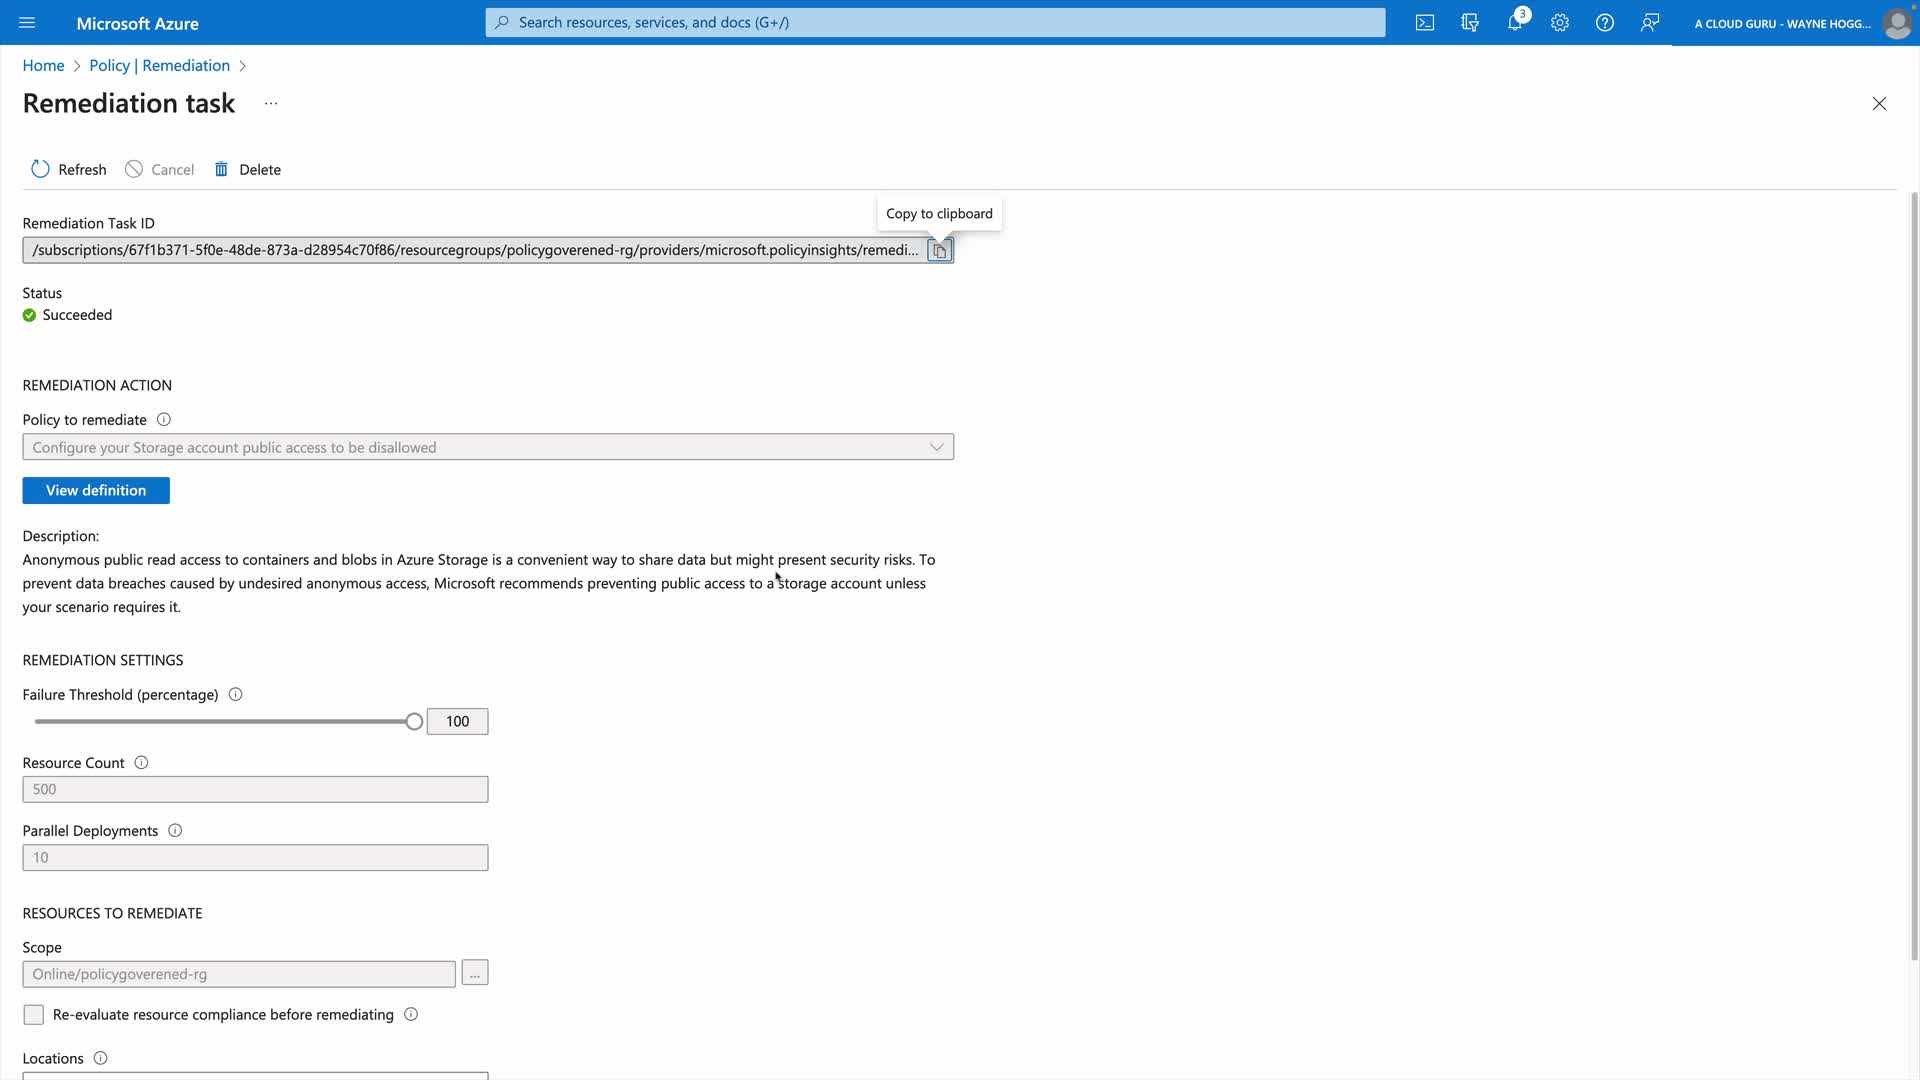Click Refresh in the command bar
Image resolution: width=1920 pixels, height=1080 pixels.
(68, 169)
